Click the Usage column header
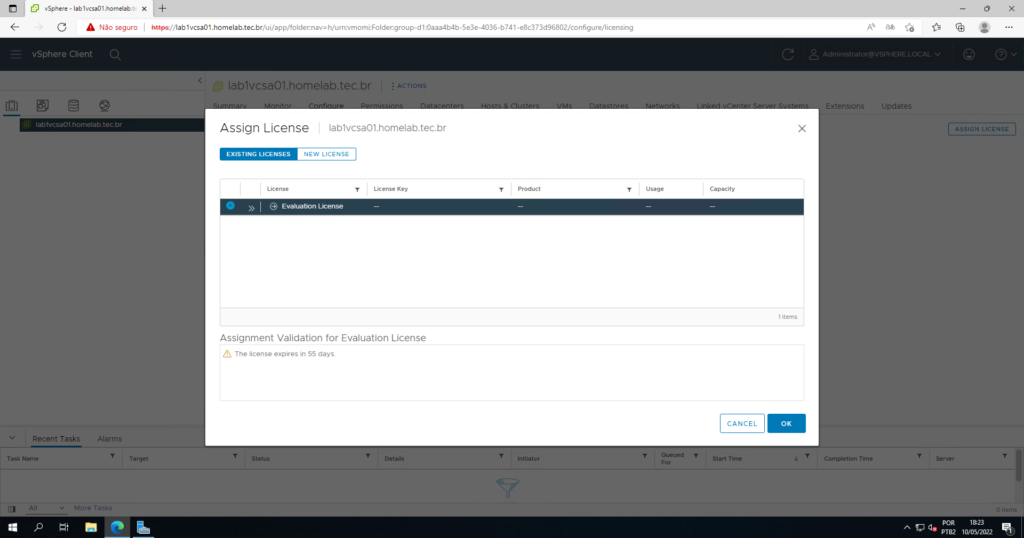This screenshot has width=1024, height=538. [654, 189]
